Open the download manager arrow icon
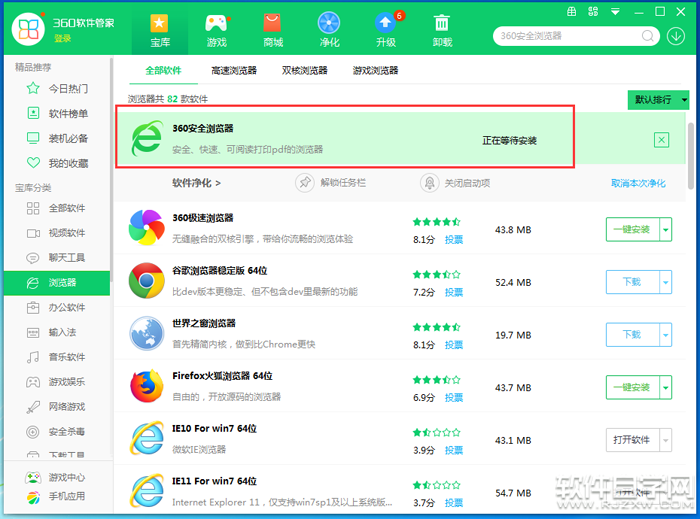The width and height of the screenshot is (700, 519). pos(676,36)
